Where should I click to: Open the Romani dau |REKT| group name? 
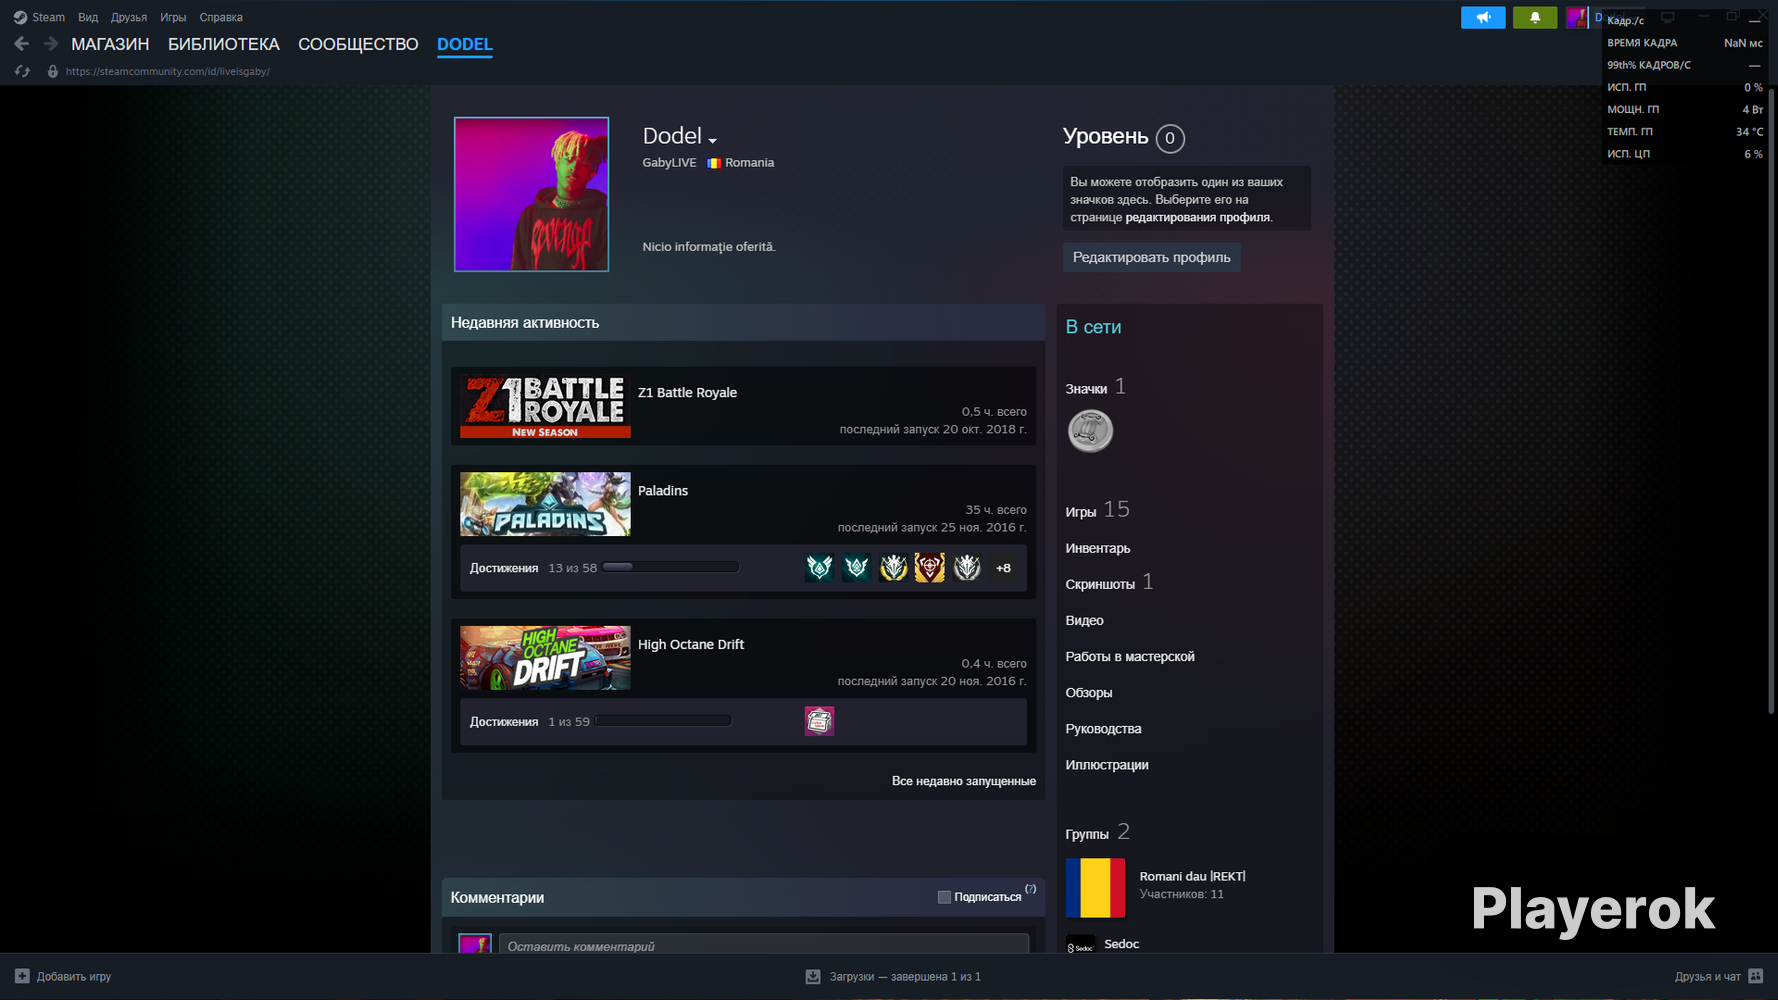[x=1193, y=876]
